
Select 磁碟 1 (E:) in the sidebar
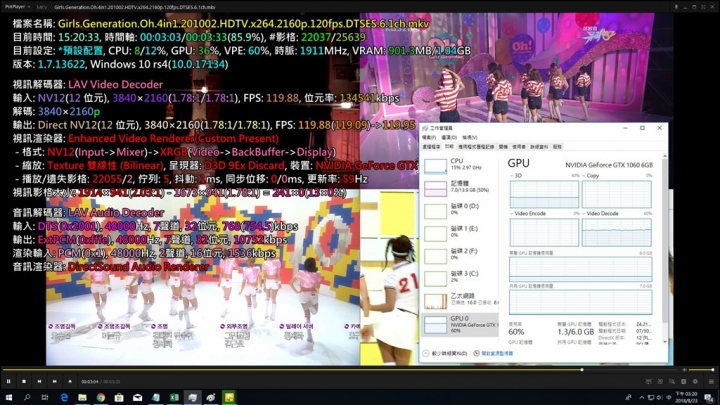459,232
